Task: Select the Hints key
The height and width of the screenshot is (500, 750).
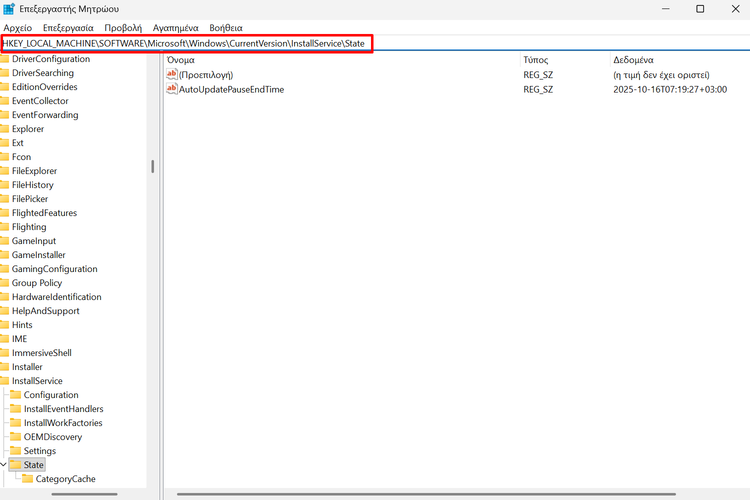Action: point(22,325)
